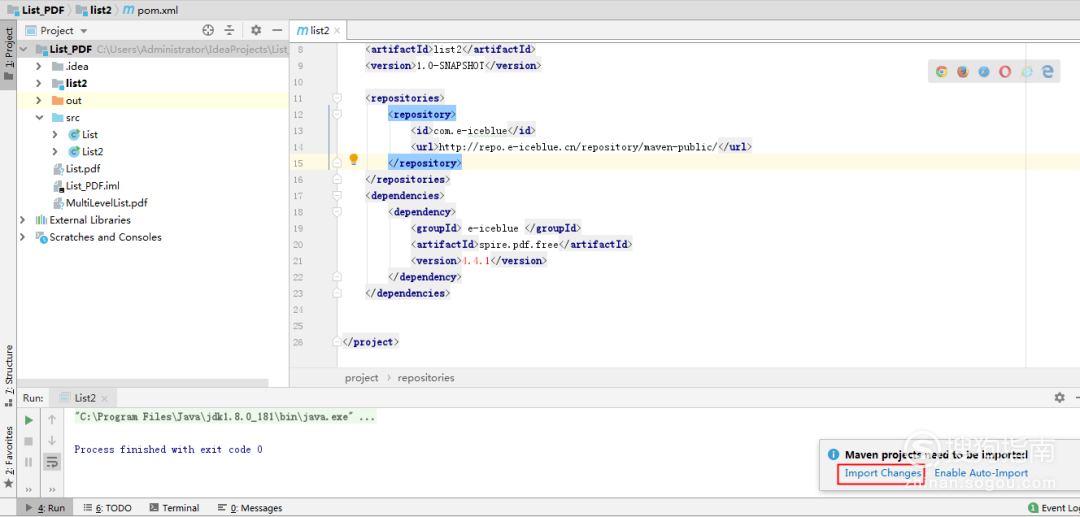Click the Import Changes link
The image size is (1080, 517).
(x=882, y=474)
